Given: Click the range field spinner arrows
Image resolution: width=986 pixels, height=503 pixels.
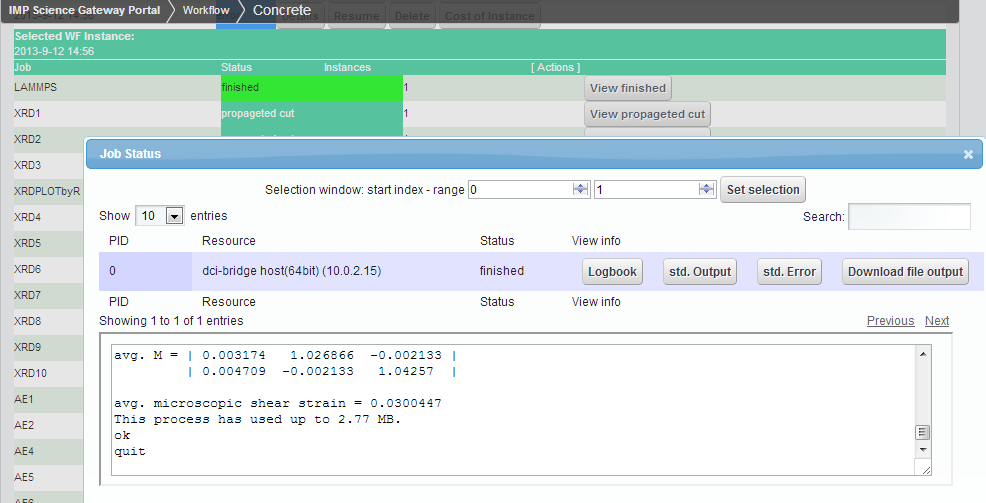Looking at the screenshot, I should (x=705, y=189).
